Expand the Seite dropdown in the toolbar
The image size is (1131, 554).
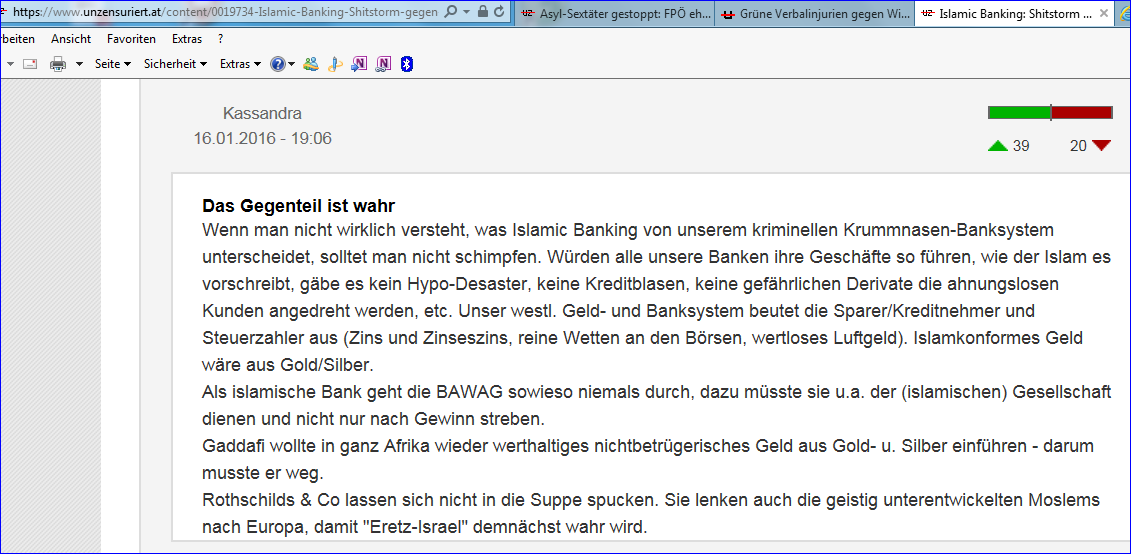[x=112, y=64]
